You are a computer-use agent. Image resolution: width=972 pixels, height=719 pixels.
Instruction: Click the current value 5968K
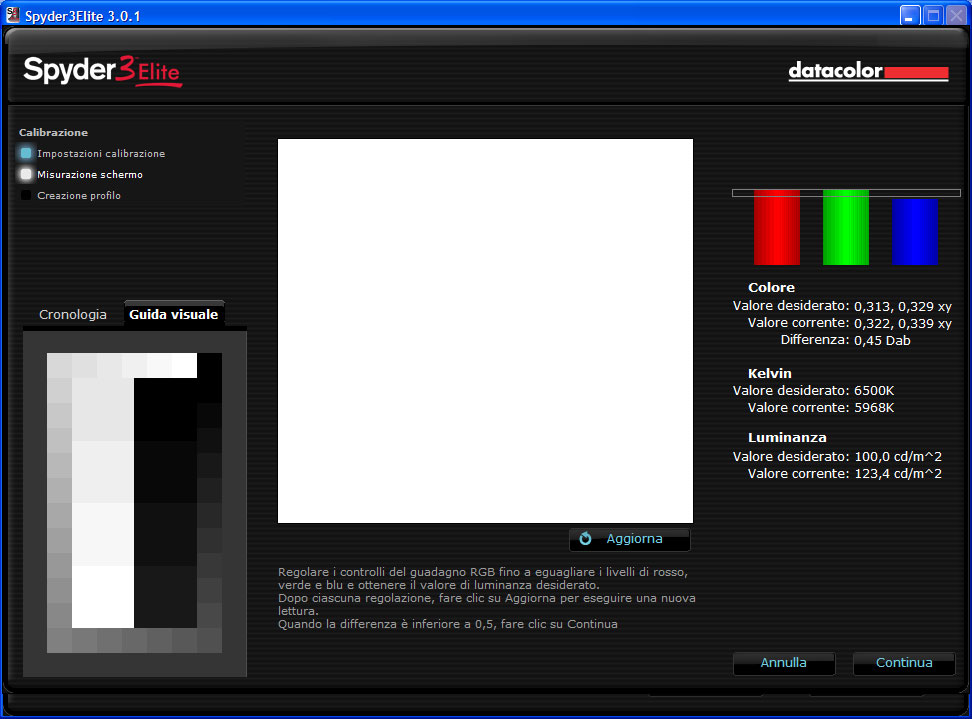(874, 408)
